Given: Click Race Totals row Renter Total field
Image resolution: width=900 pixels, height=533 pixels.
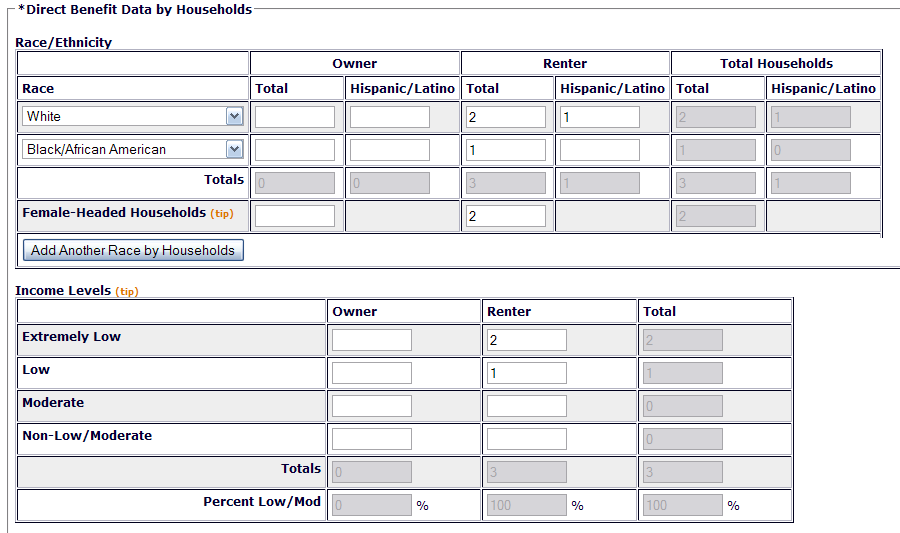Looking at the screenshot, I should point(506,183).
